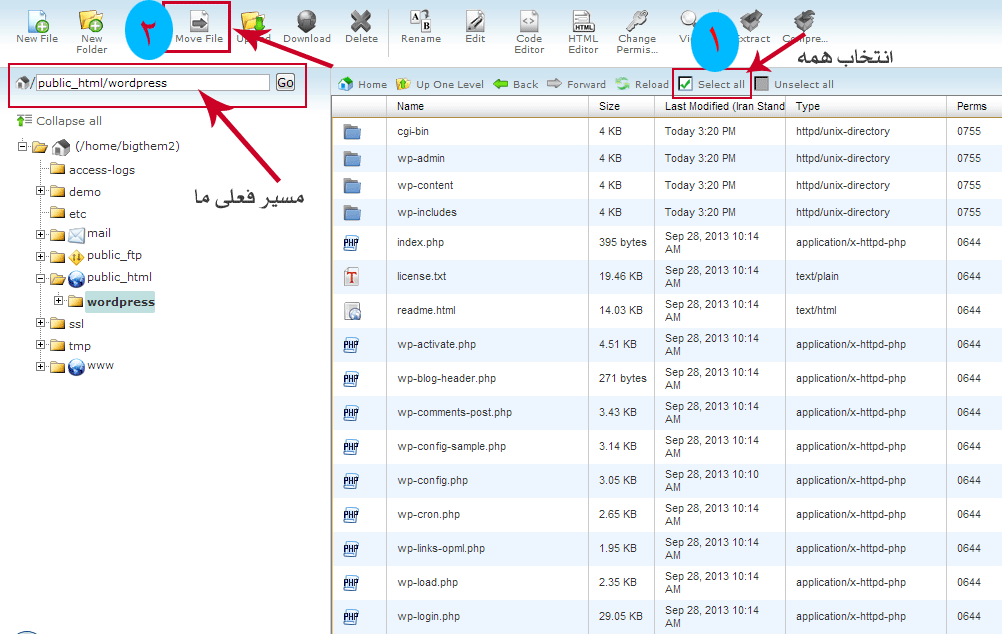Screen dimensions: 1002x634
Task: Click the folder icon for wp-admin
Action: [352, 158]
